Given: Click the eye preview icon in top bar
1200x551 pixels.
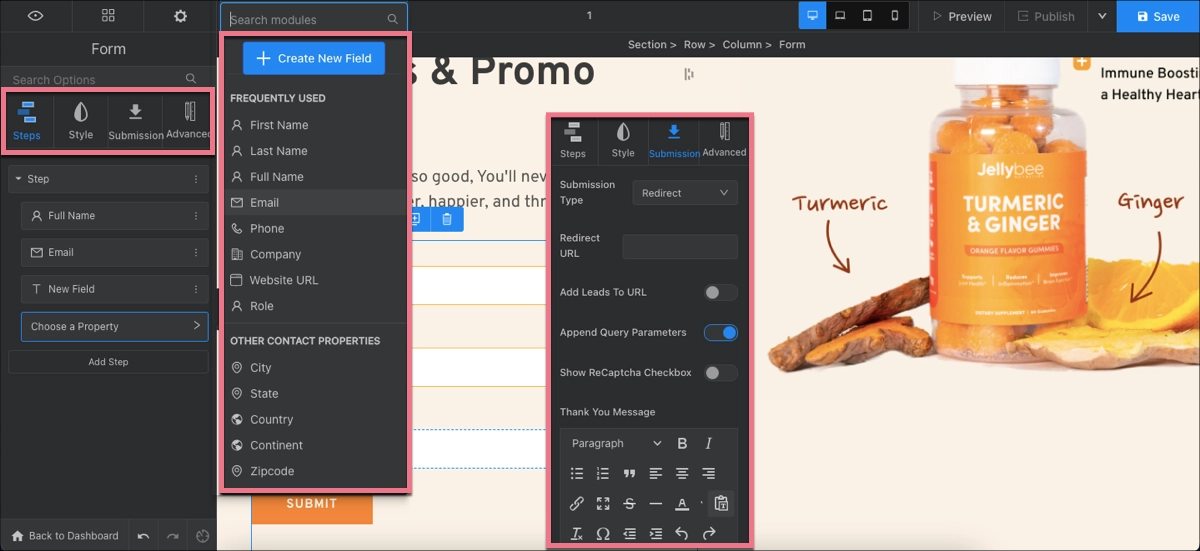Looking at the screenshot, I should (x=36, y=16).
